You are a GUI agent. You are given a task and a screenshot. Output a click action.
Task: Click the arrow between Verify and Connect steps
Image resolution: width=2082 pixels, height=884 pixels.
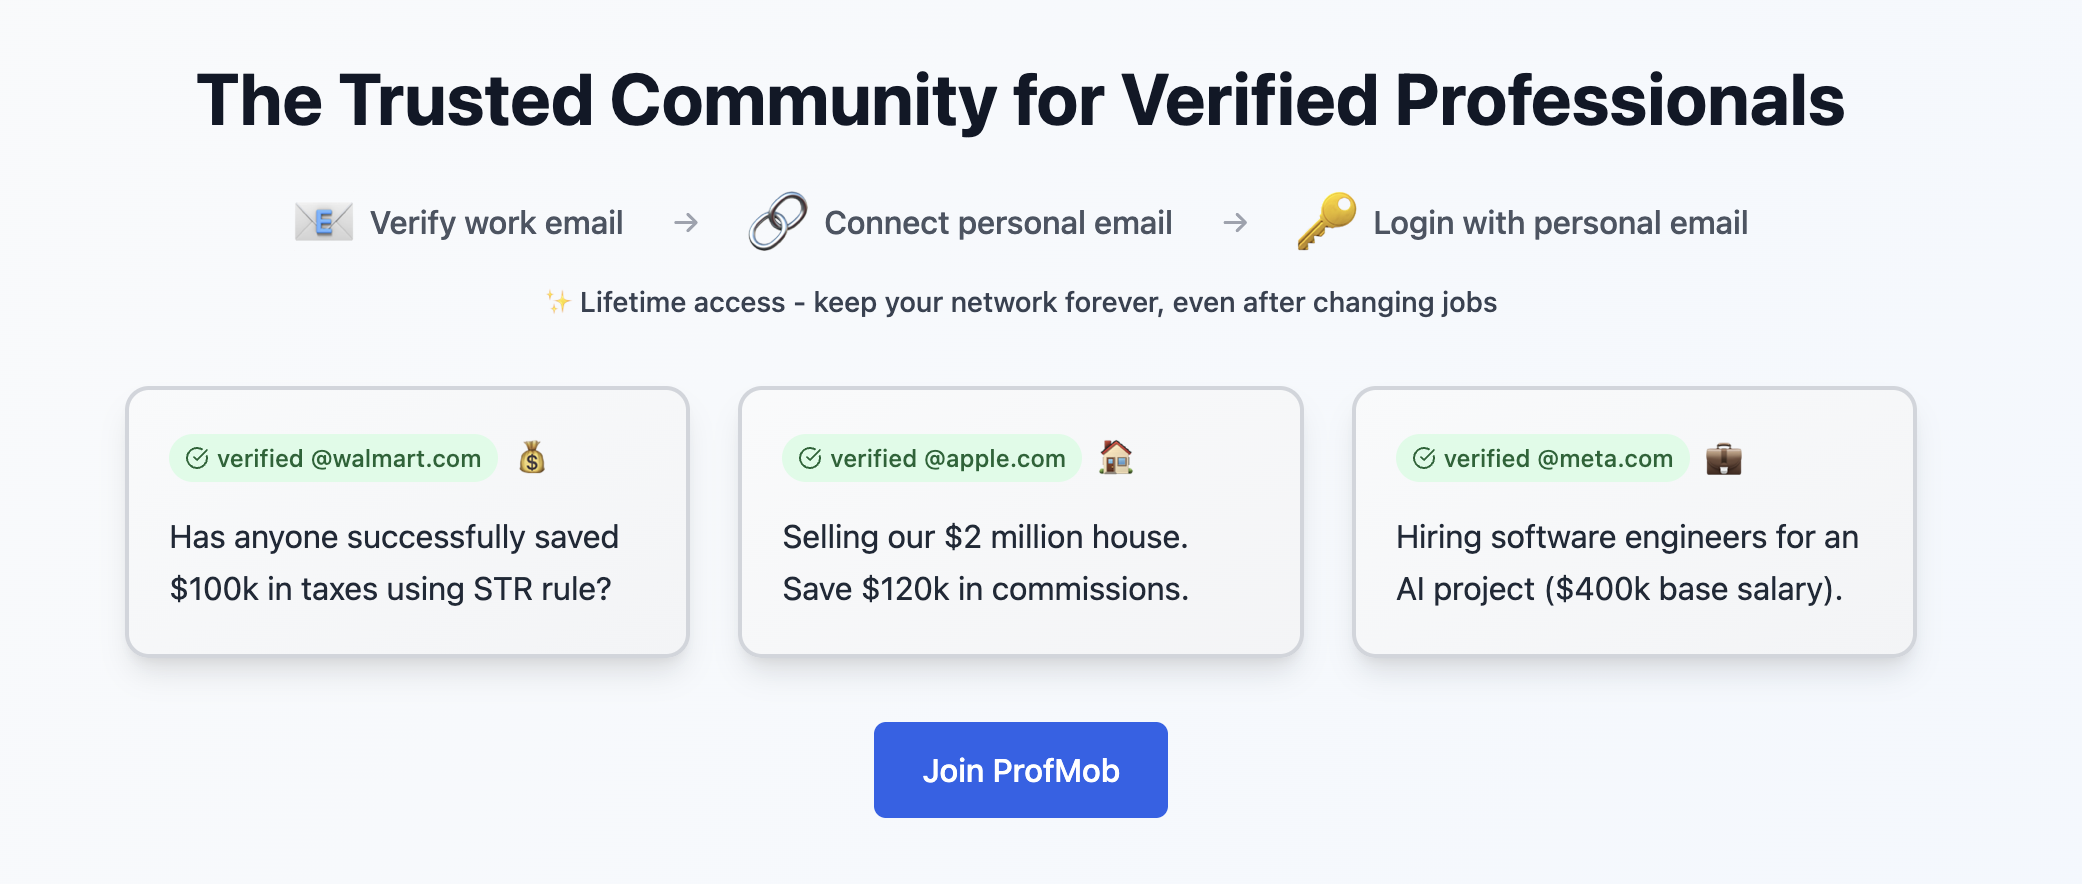686,223
